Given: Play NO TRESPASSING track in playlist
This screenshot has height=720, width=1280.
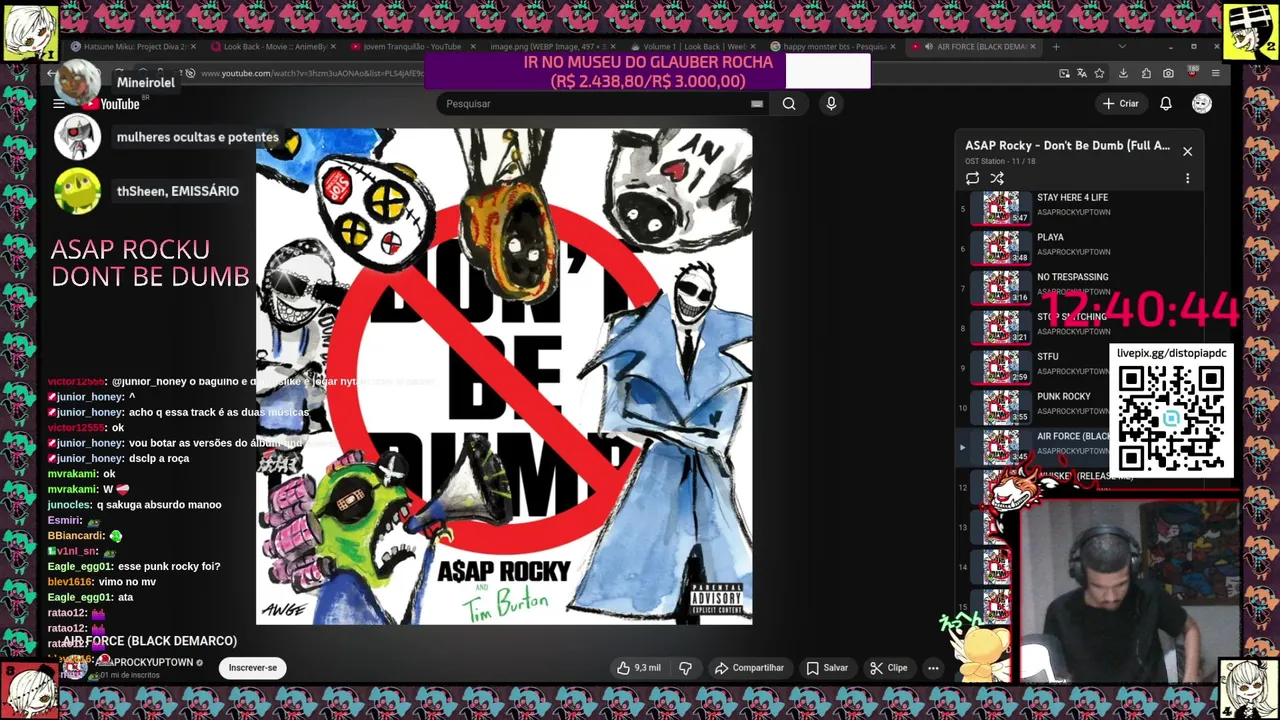Looking at the screenshot, I should pos(1080,289).
